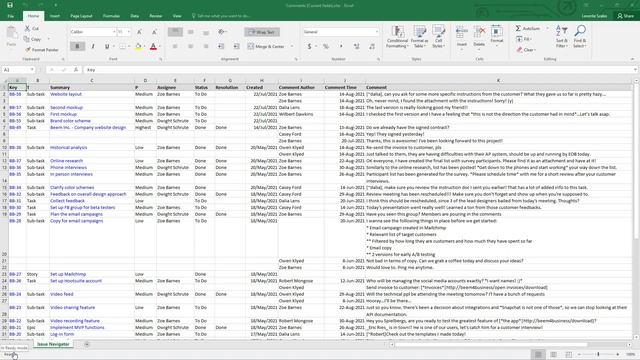640x360 pixels.
Task: Apply cell borders with the Borders button
Action: pyautogui.click(x=122, y=47)
